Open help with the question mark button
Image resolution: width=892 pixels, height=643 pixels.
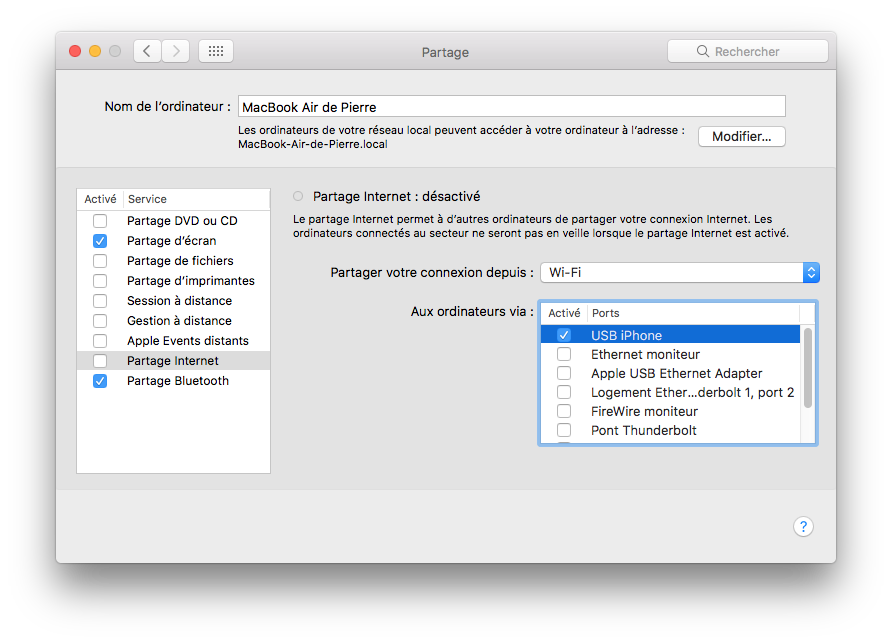click(x=803, y=526)
